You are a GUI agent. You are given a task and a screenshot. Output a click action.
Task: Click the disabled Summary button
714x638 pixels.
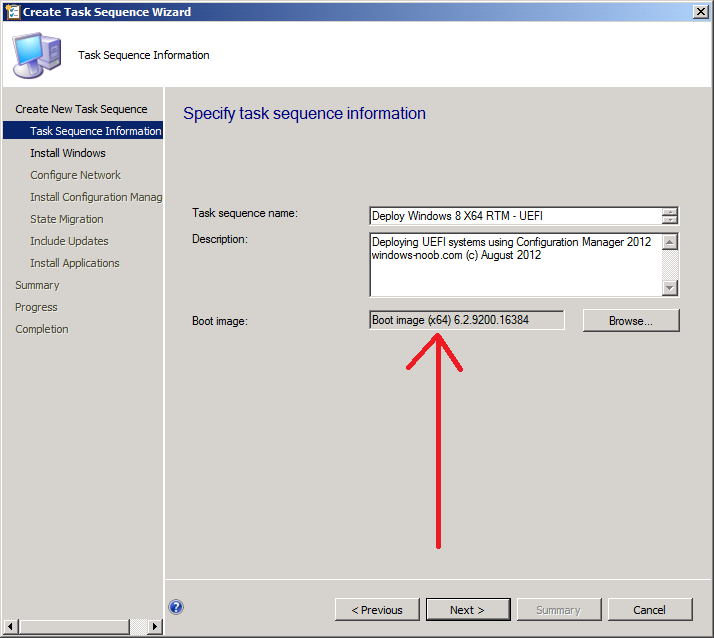559,610
